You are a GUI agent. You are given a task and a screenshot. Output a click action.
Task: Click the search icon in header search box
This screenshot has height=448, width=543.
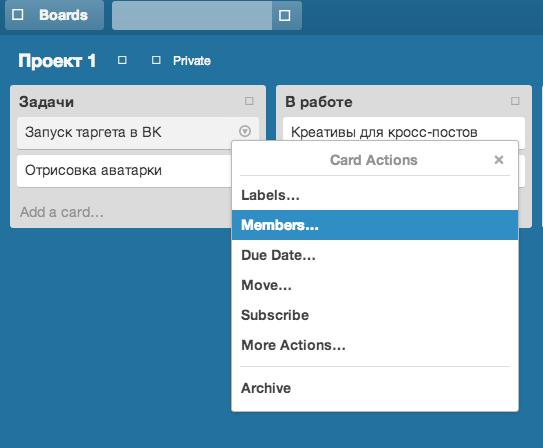284,15
